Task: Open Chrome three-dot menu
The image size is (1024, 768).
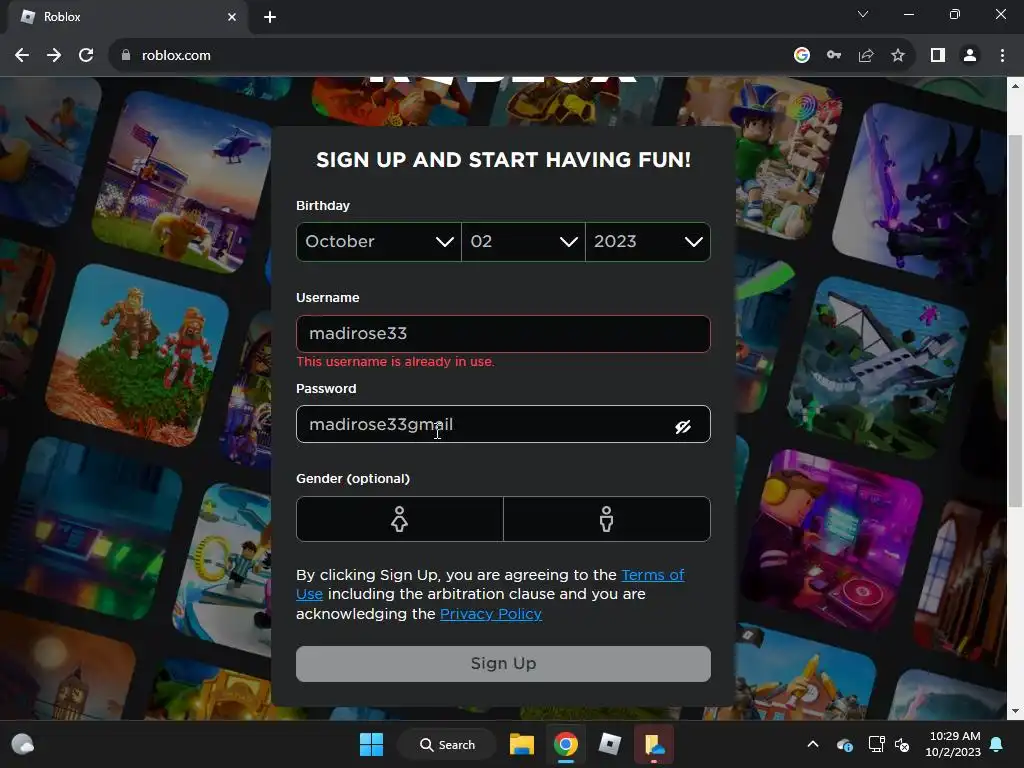Action: (1002, 56)
